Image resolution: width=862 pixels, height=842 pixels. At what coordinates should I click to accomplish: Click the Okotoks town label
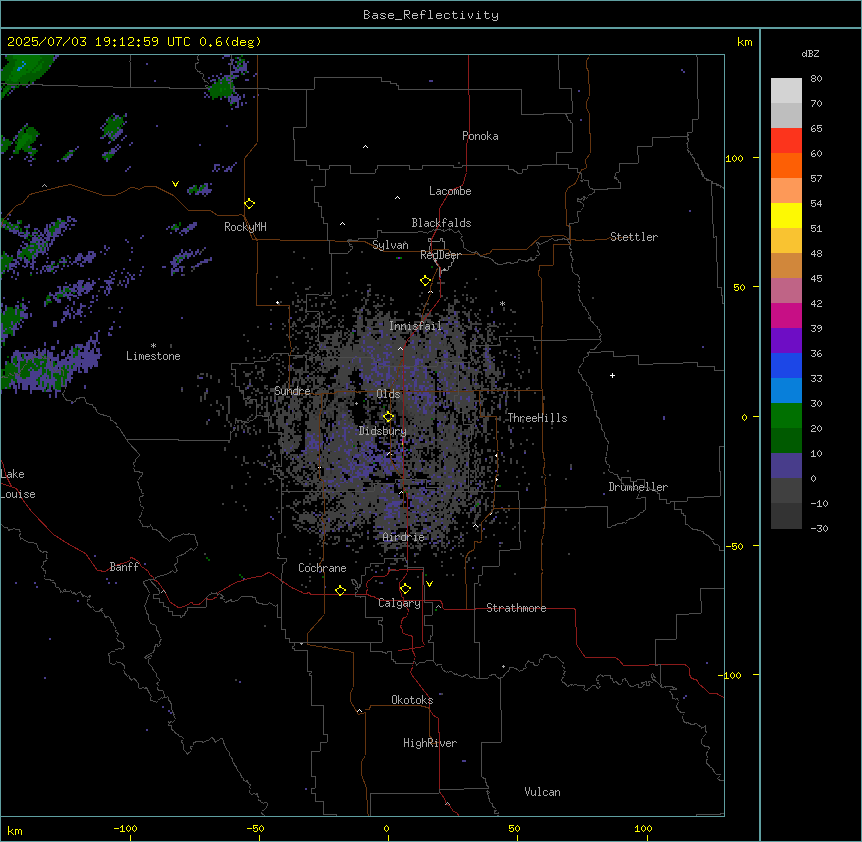(412, 700)
